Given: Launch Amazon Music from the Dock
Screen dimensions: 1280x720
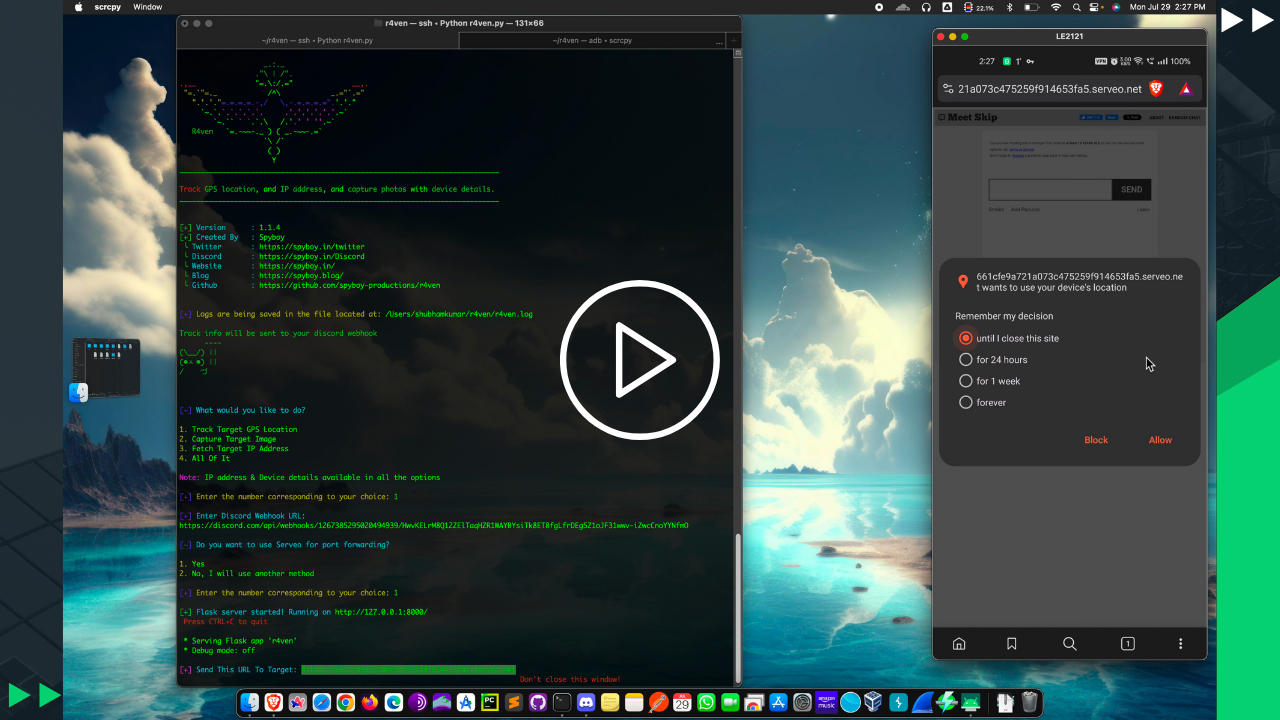Looking at the screenshot, I should 826,703.
